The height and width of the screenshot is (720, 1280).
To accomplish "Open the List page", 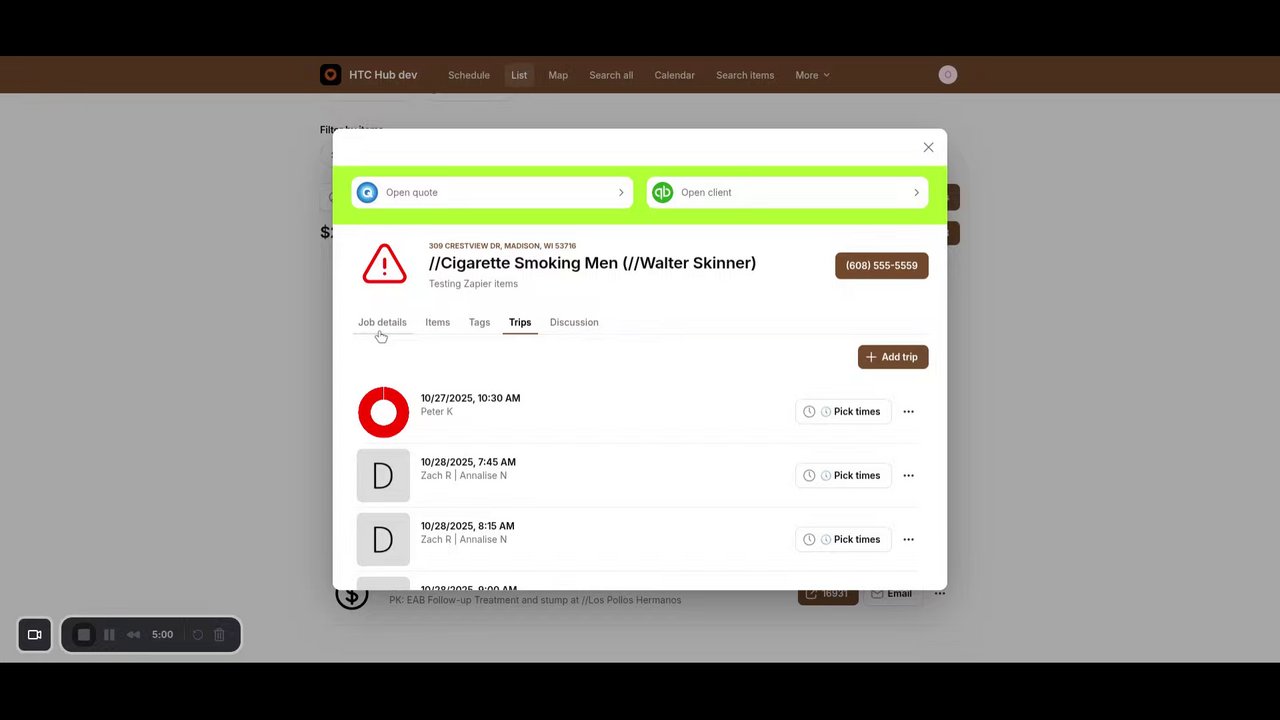I will [x=519, y=75].
